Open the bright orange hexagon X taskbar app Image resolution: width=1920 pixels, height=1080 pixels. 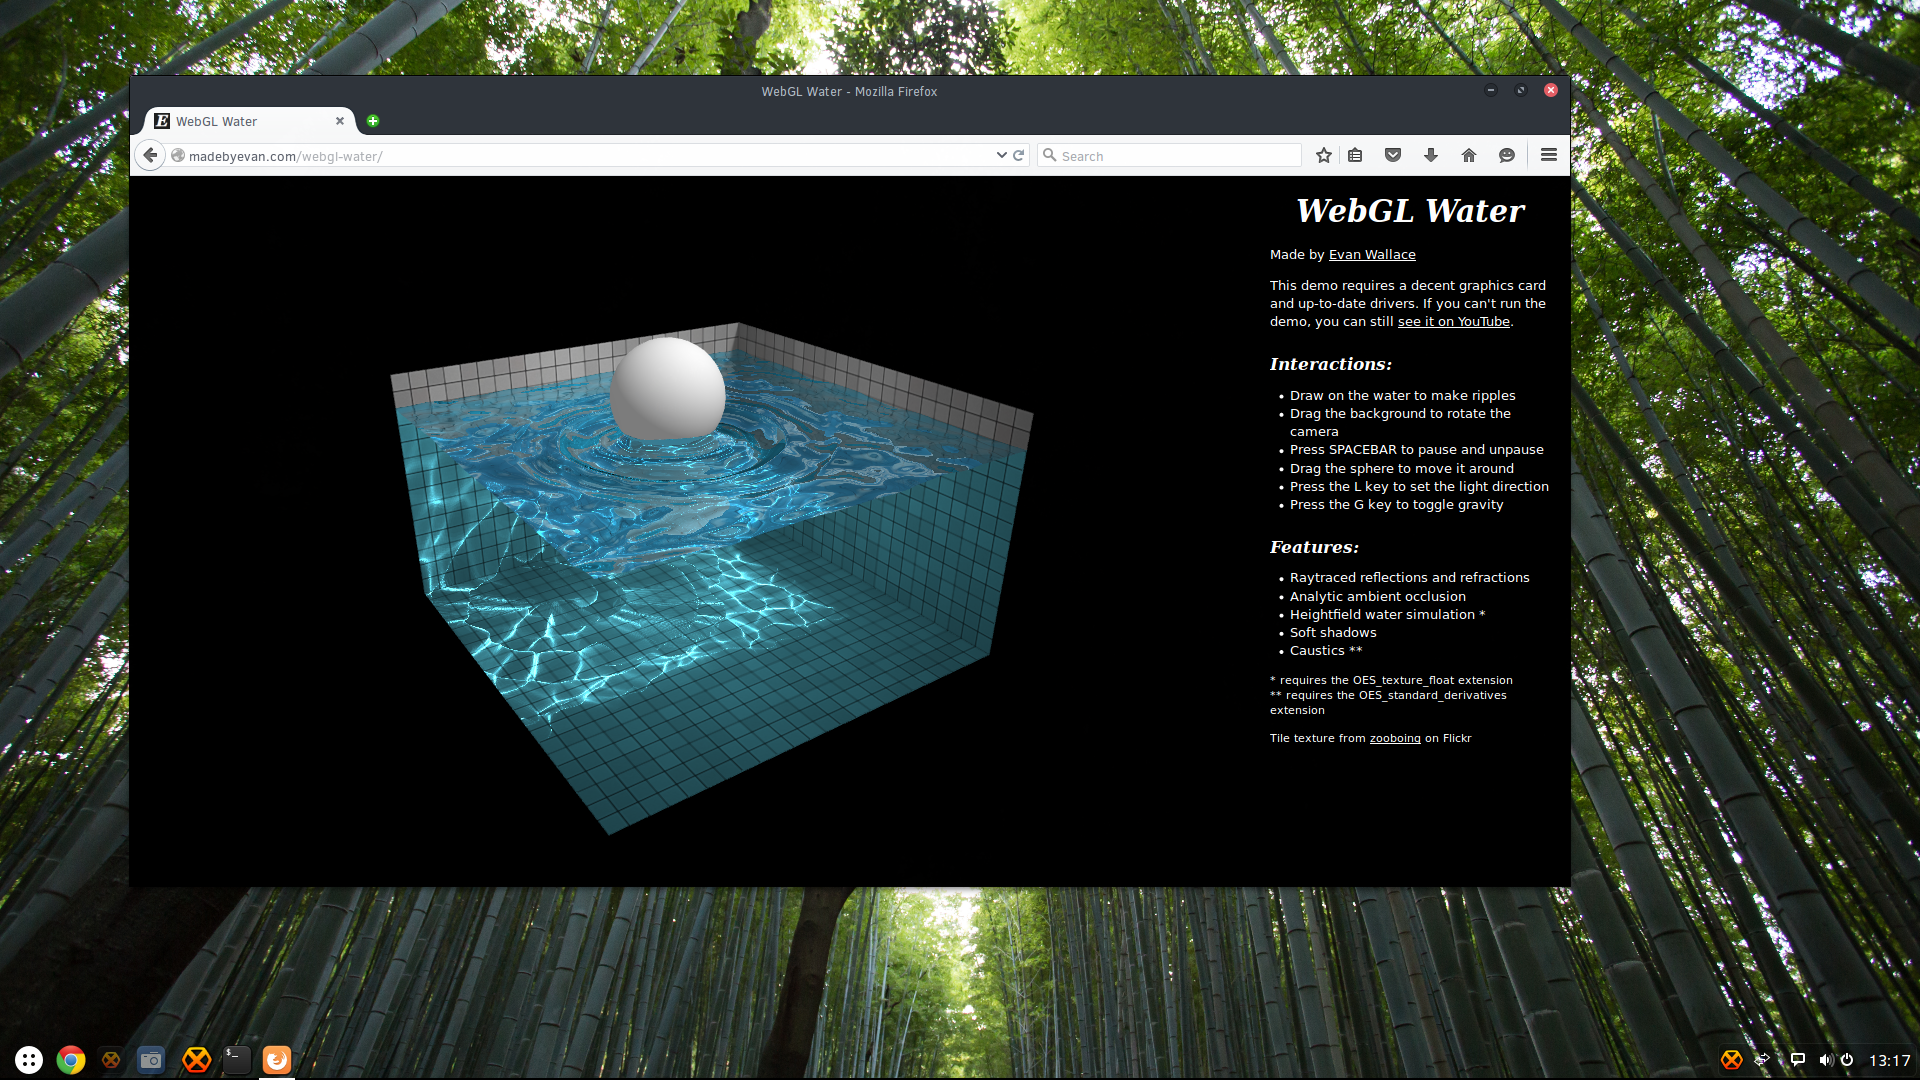[x=197, y=1060]
